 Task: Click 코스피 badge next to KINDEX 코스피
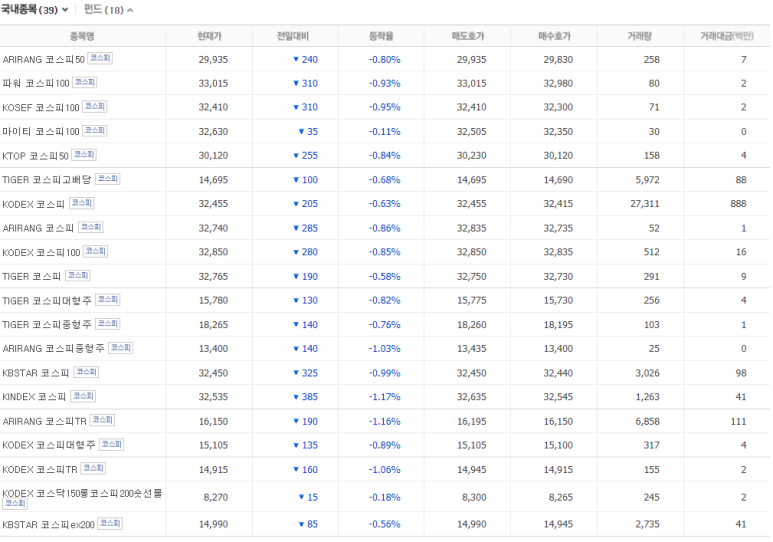click(x=83, y=396)
